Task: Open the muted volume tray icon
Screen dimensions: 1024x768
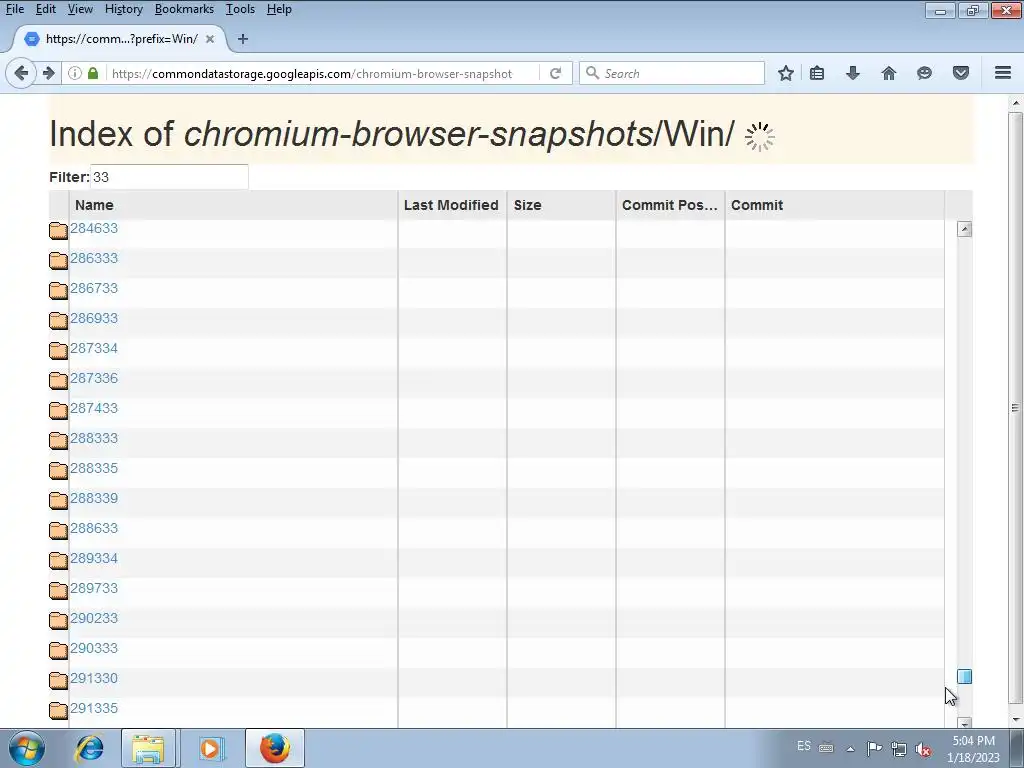Action: (x=923, y=749)
